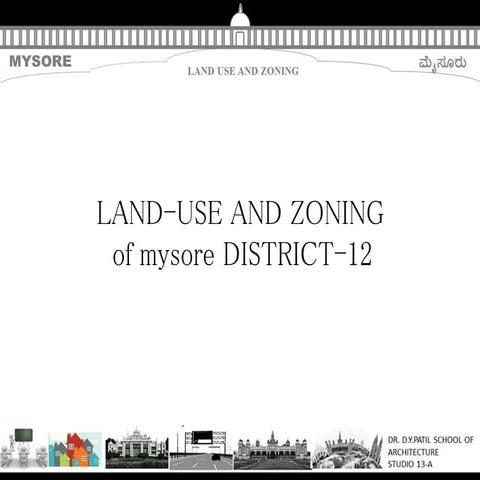480x480 pixels.
Task: Click the classroom chalkboard figures image
Action: tap(23, 449)
